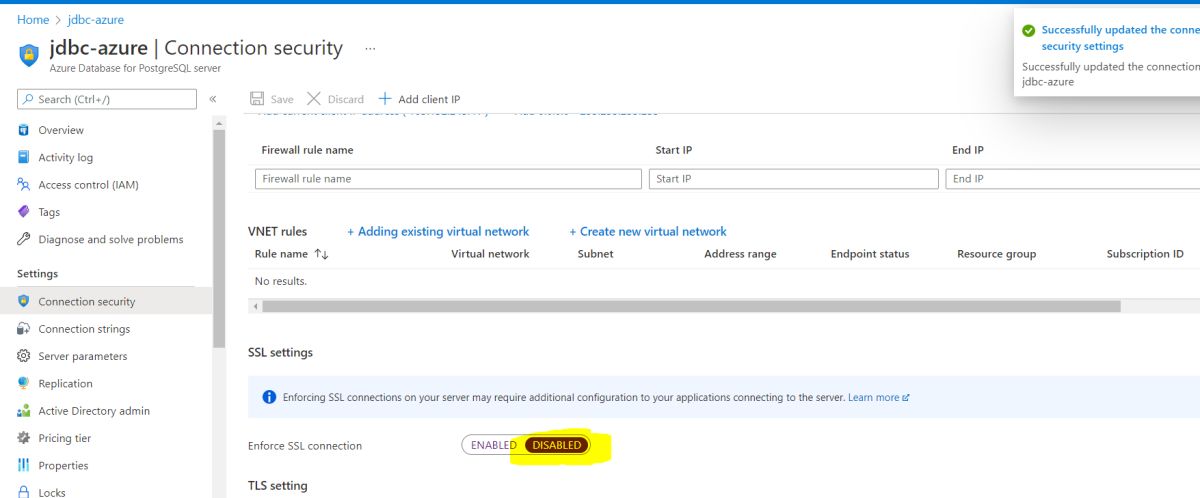The image size is (1200, 498).
Task: Click the Address range column header
Action: 740,254
